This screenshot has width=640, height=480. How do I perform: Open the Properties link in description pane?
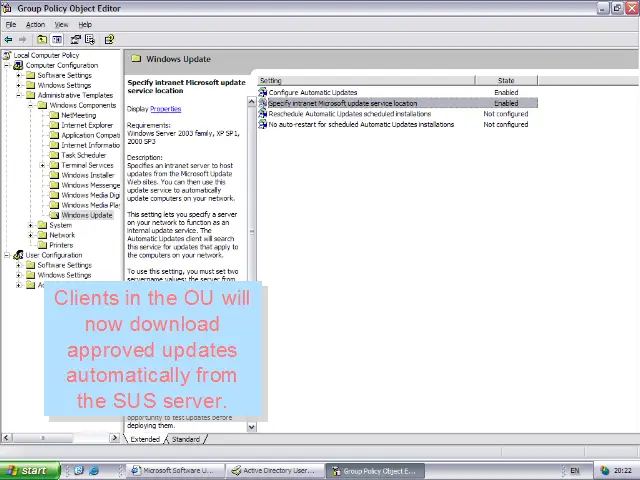click(165, 109)
